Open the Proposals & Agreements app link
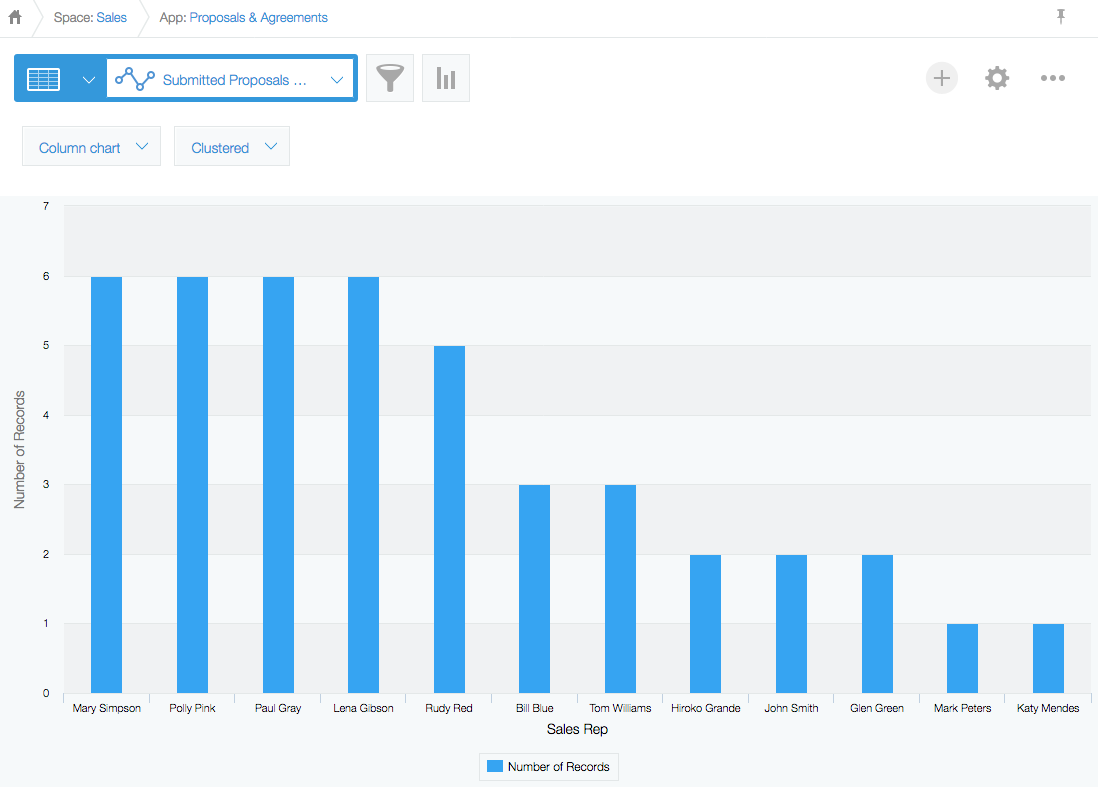Image resolution: width=1098 pixels, height=787 pixels. (258, 17)
